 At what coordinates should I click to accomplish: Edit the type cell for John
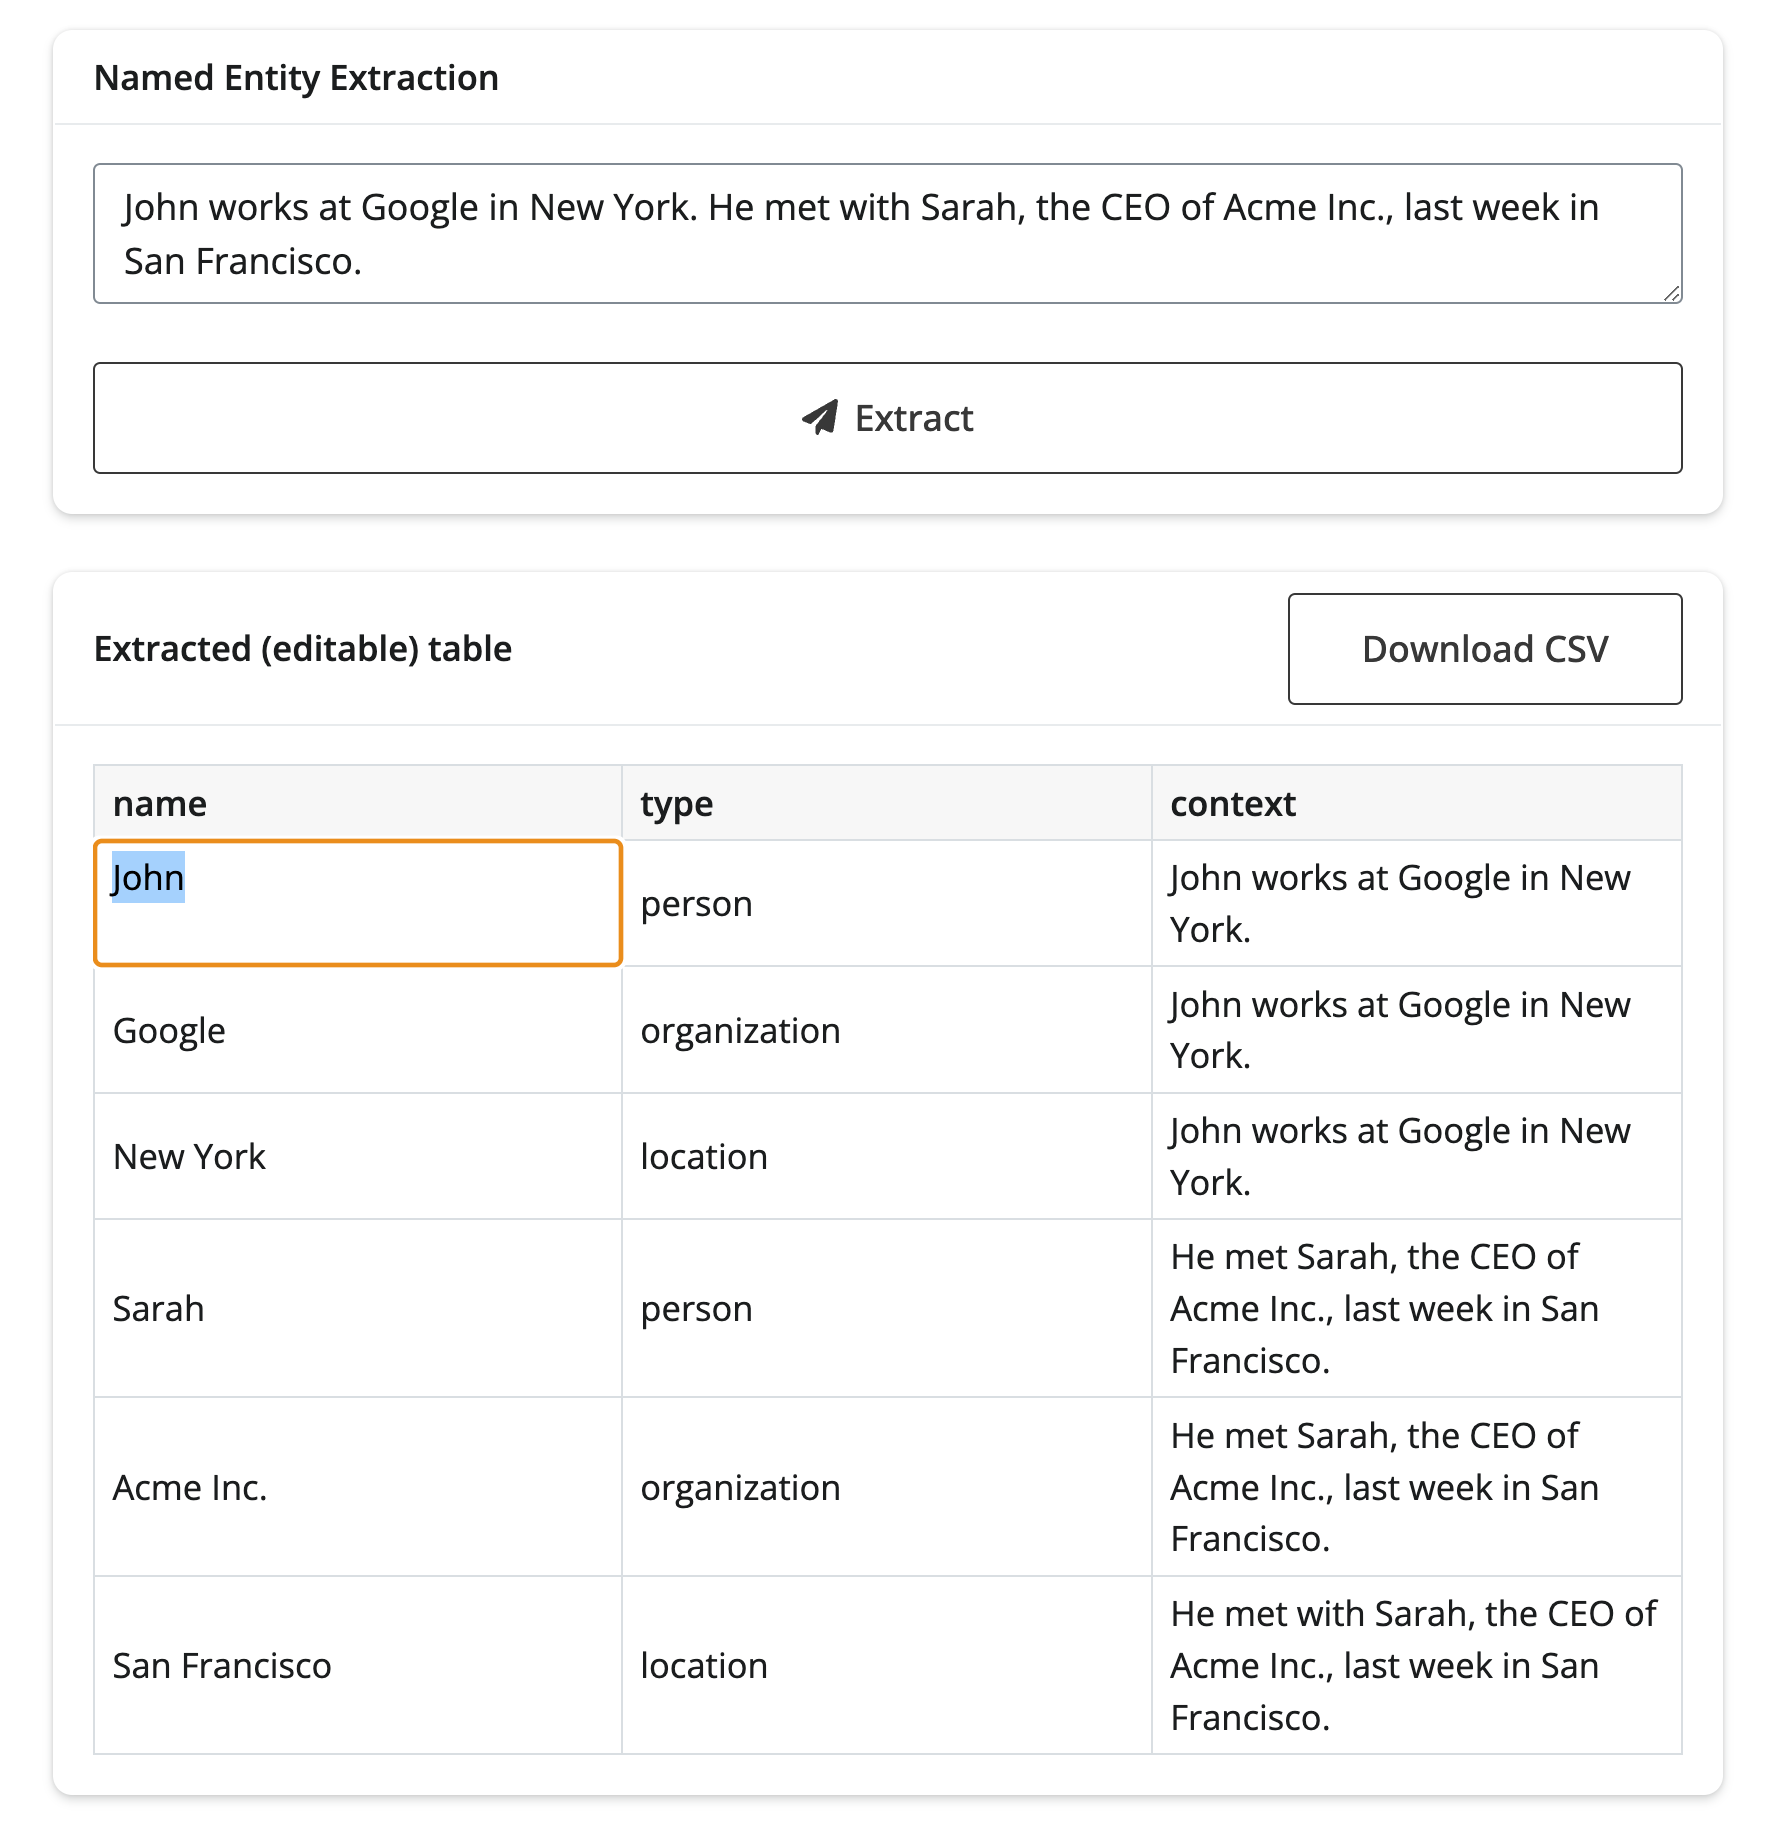[886, 904]
